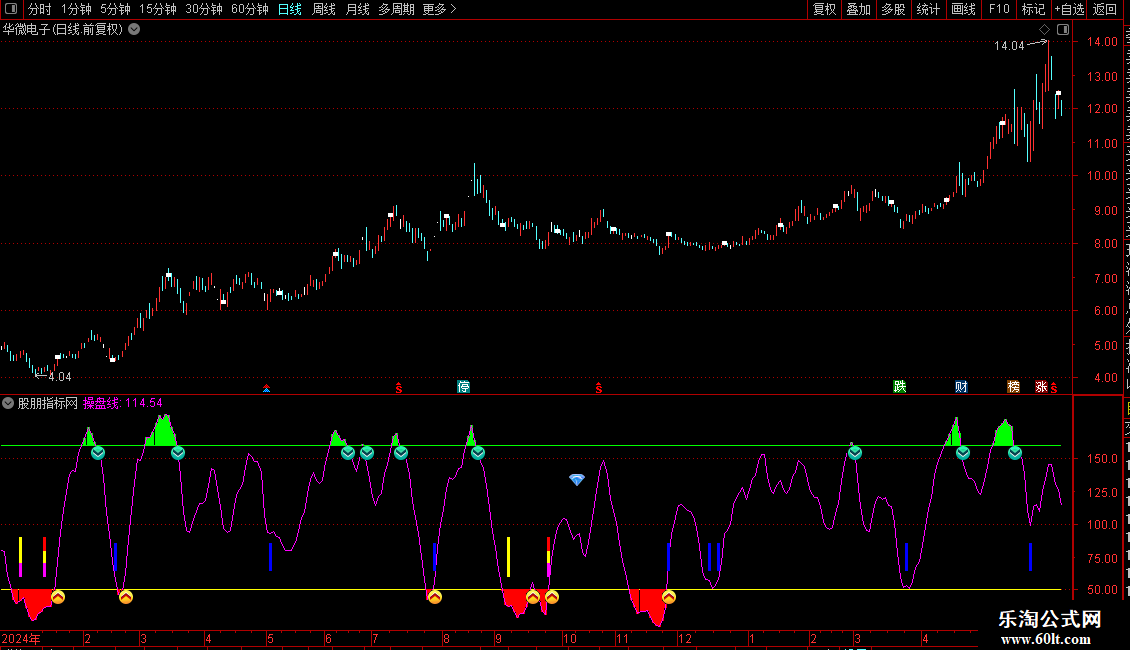Select the 60分钟 period tab
The height and width of the screenshot is (650, 1130).
(x=250, y=9)
